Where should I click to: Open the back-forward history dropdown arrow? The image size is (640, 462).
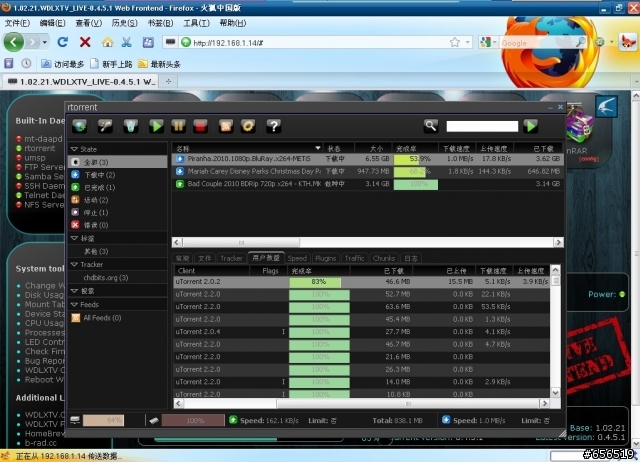click(x=45, y=42)
